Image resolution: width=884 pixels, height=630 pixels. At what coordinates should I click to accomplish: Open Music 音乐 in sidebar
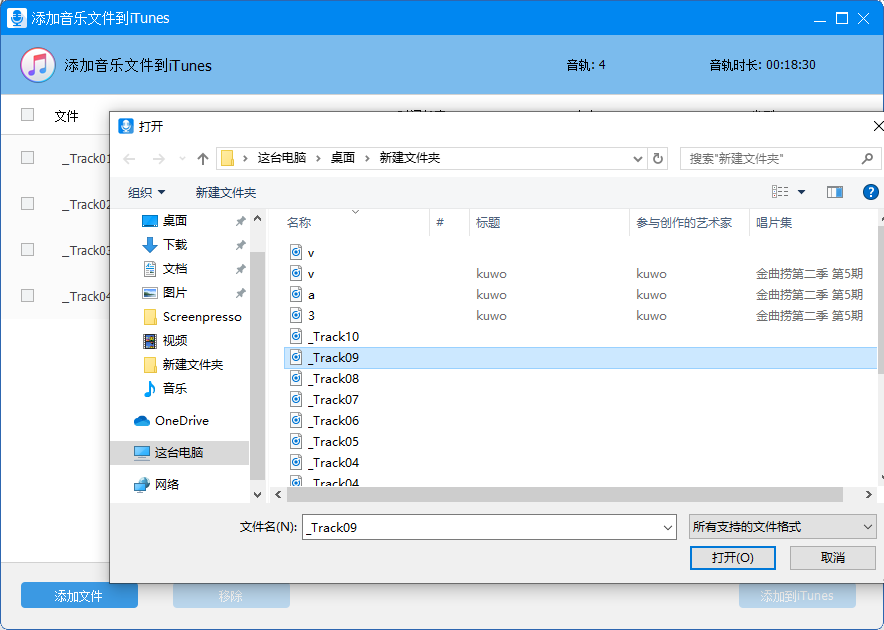tap(174, 389)
